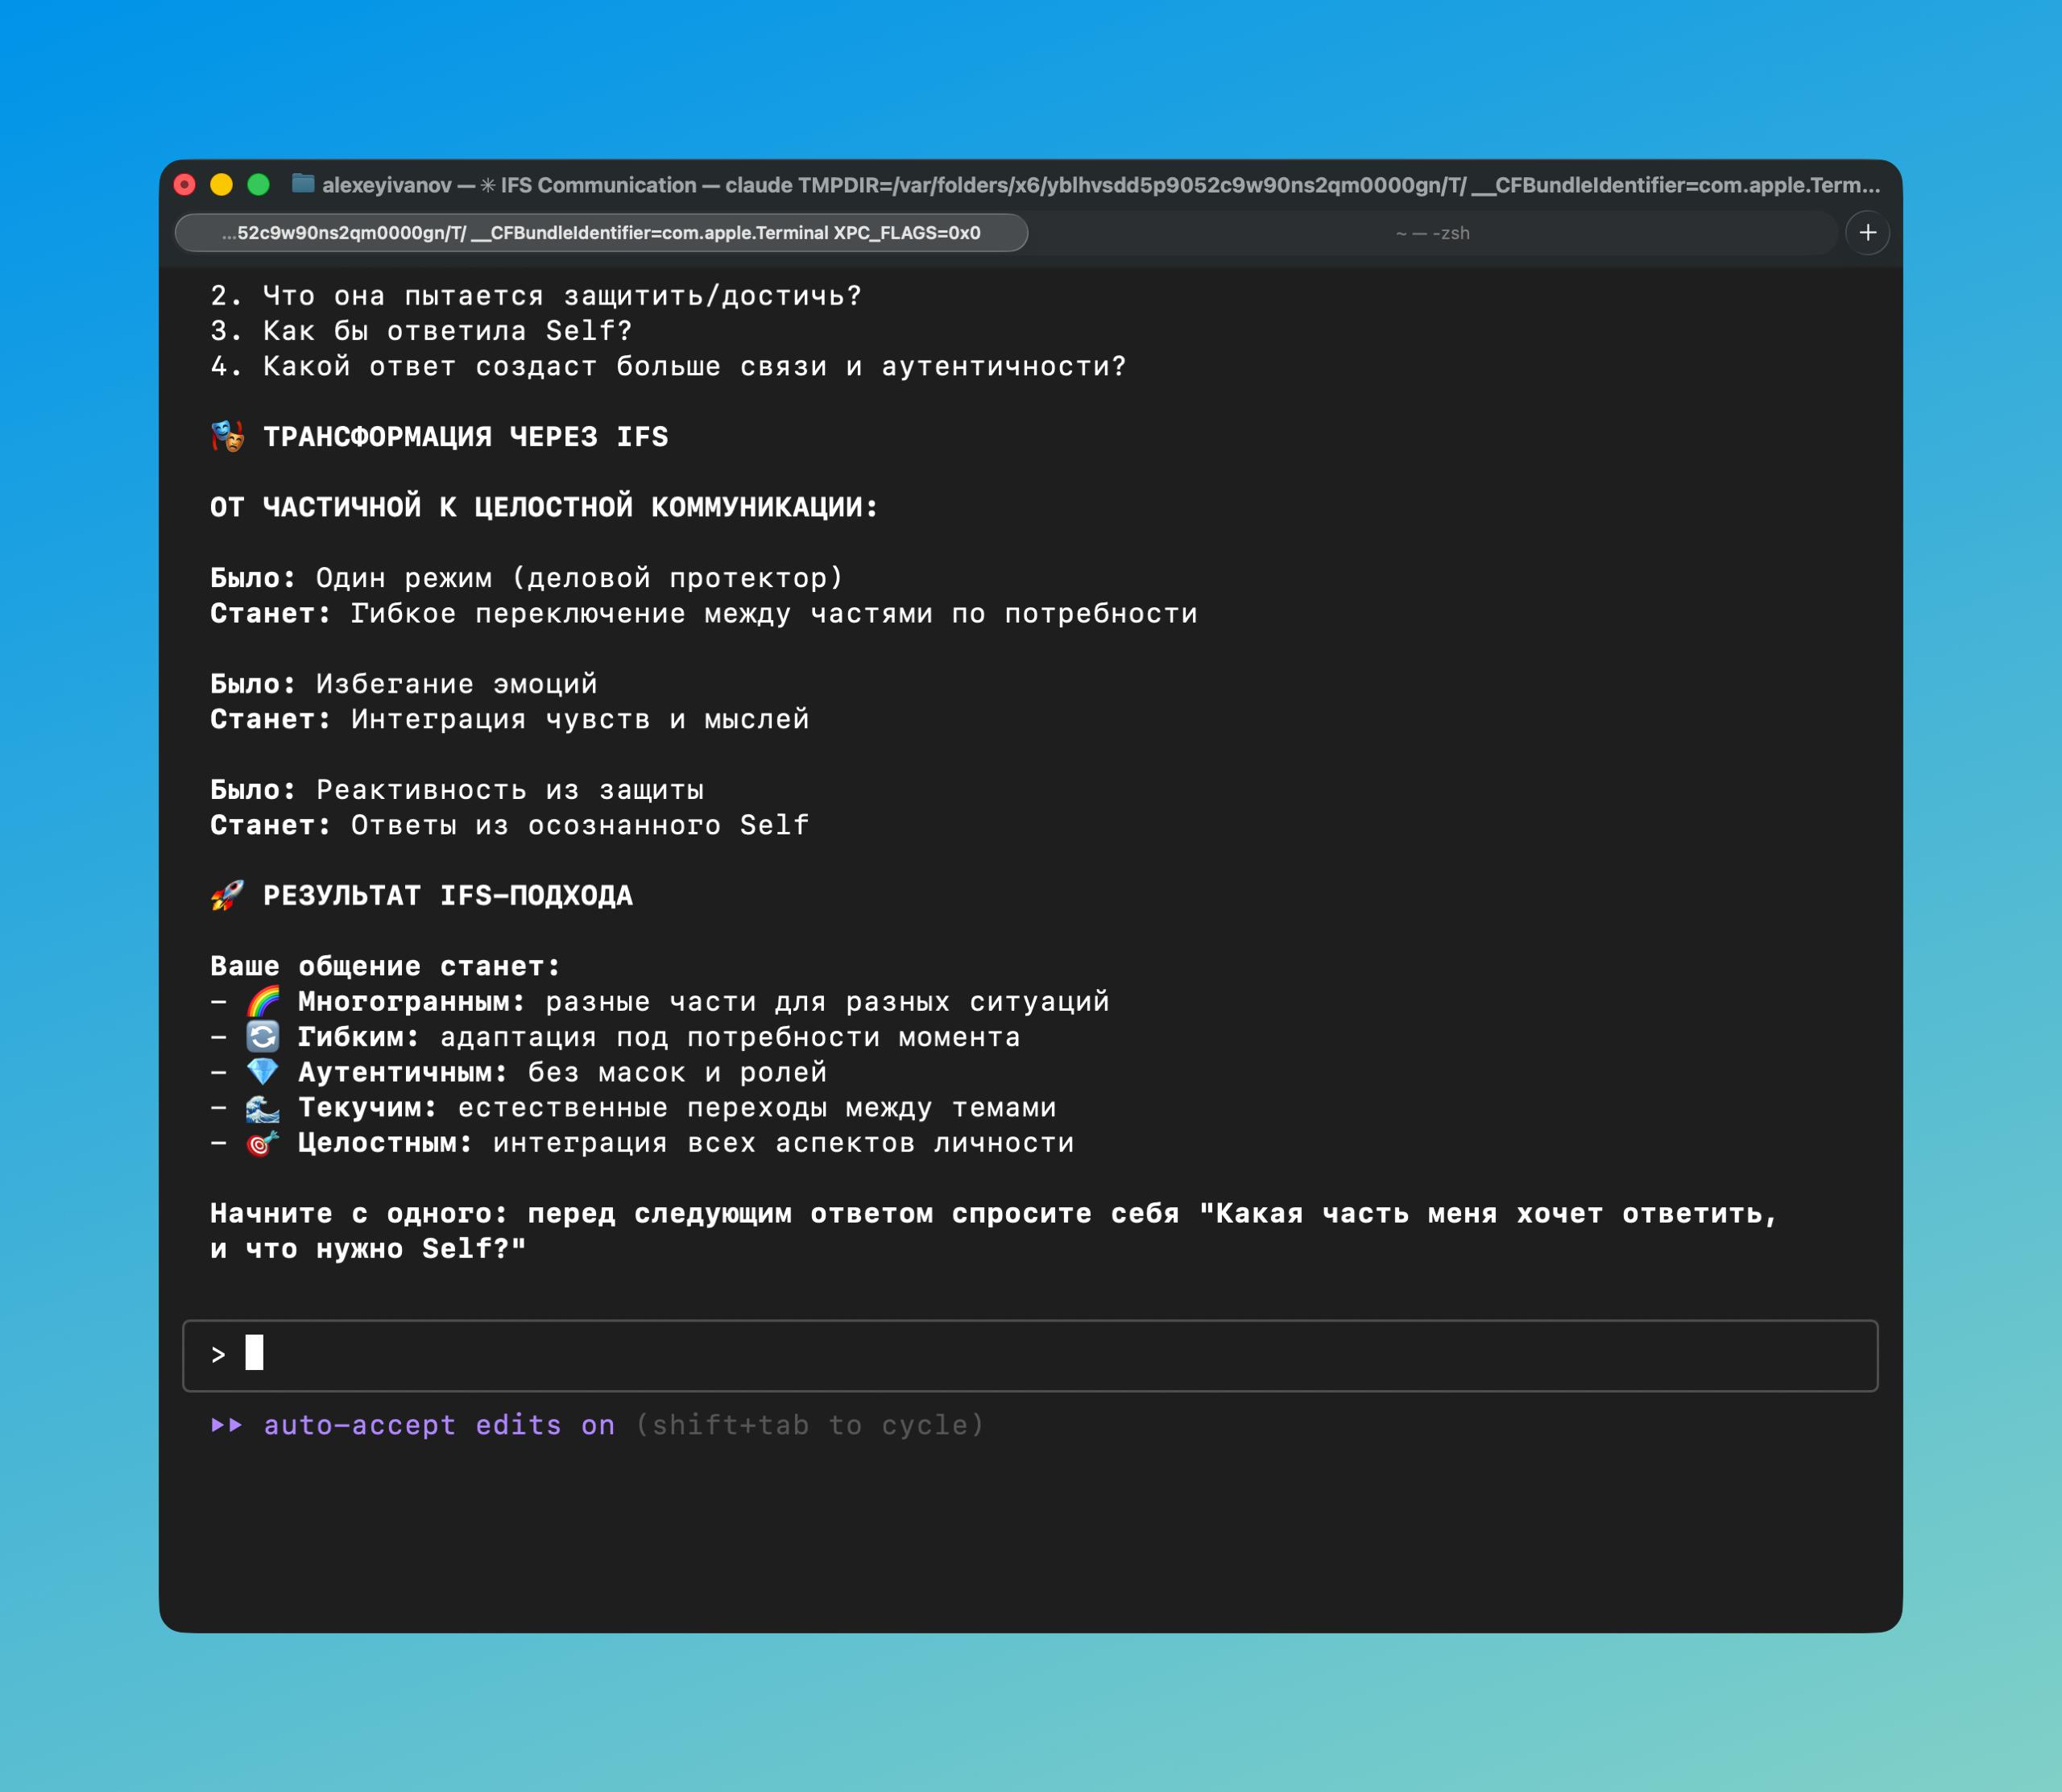Click the ТРАНСФОРМАЦИЯ ЧЕРЕЗ IFS heading

pyautogui.click(x=465, y=437)
